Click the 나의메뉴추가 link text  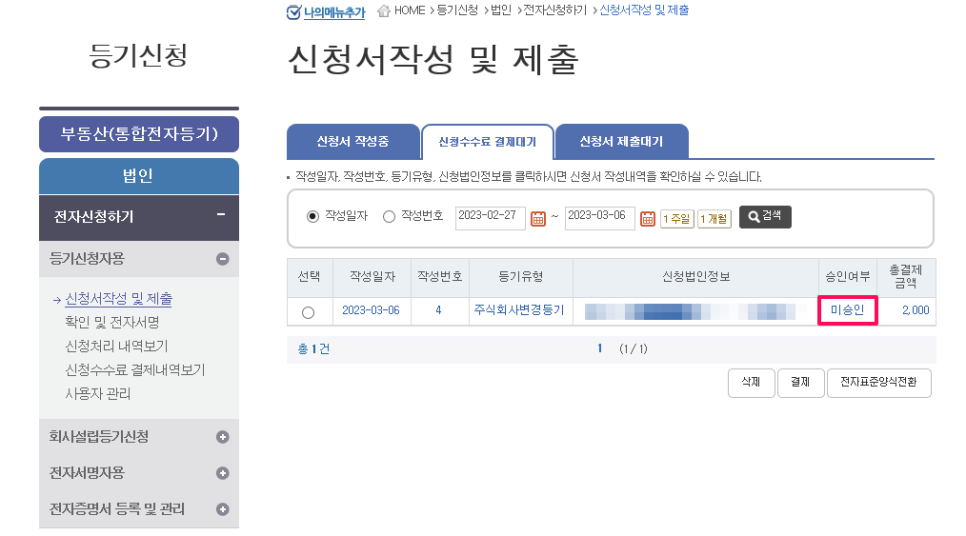[x=335, y=12]
